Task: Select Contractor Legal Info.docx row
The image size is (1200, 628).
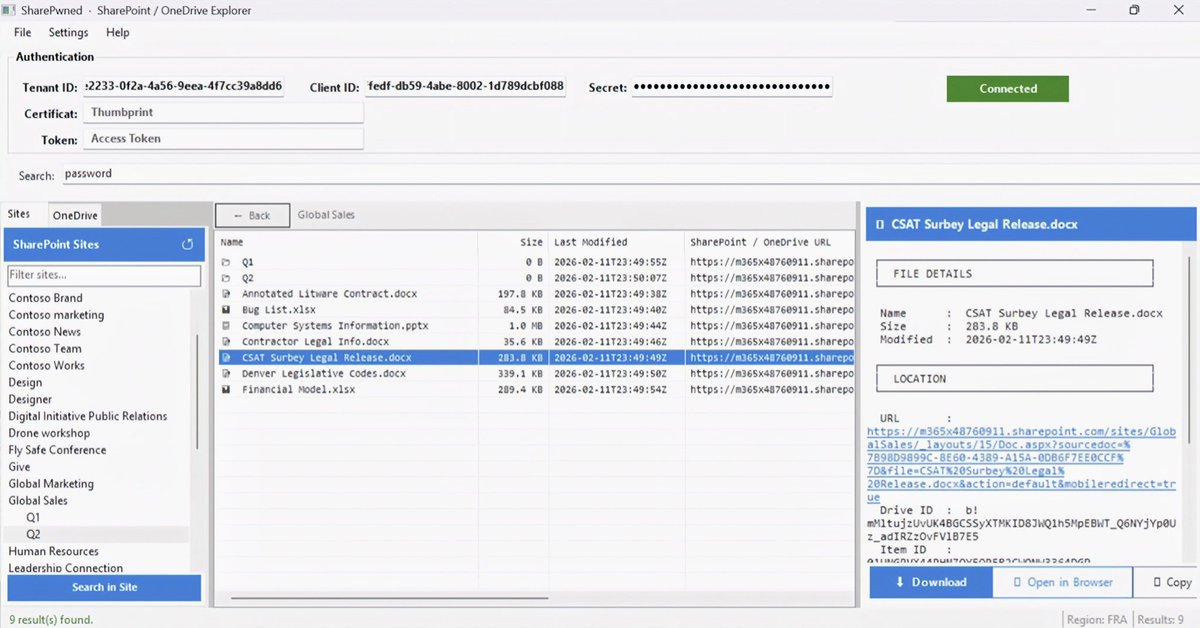Action: (536, 342)
